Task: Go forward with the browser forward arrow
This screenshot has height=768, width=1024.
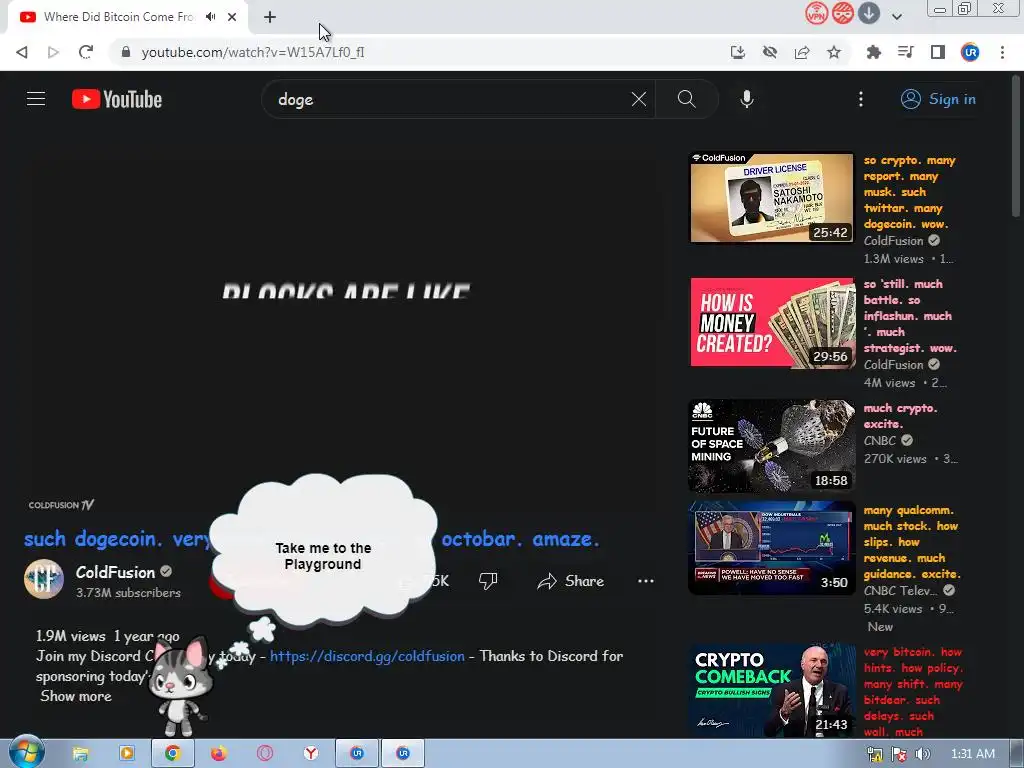Action: (x=54, y=52)
